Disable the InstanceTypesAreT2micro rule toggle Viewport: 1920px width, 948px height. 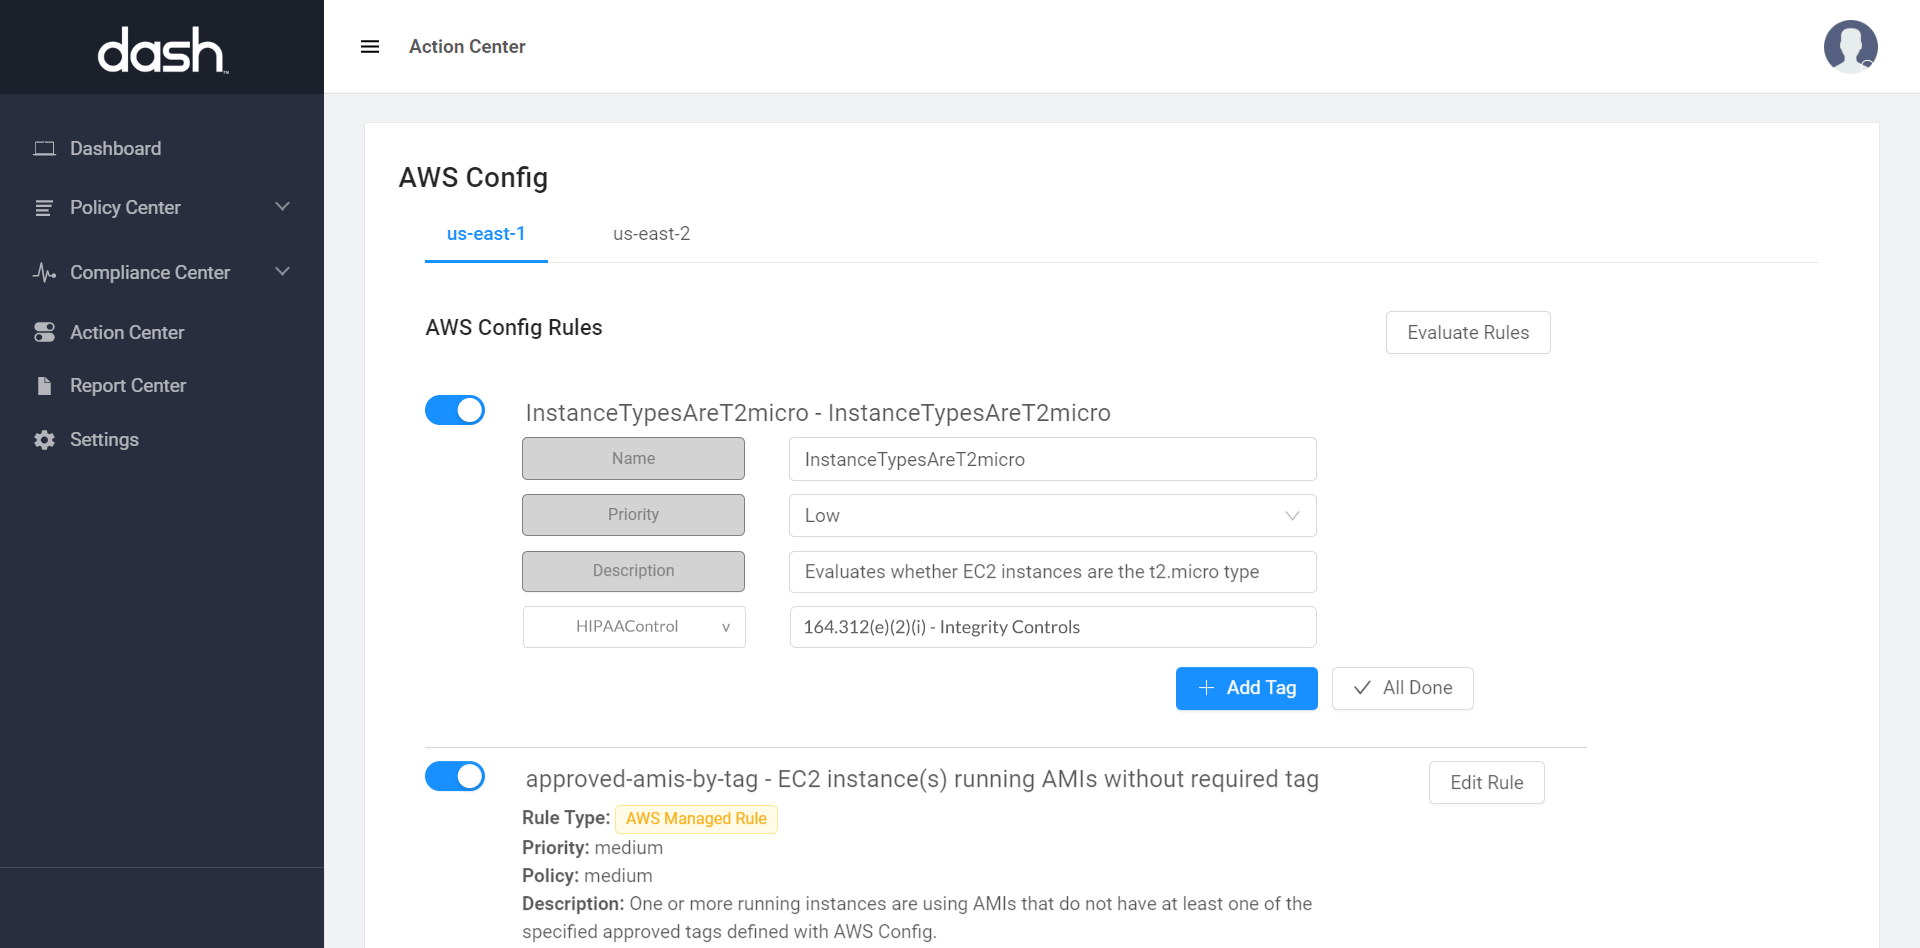pos(455,410)
